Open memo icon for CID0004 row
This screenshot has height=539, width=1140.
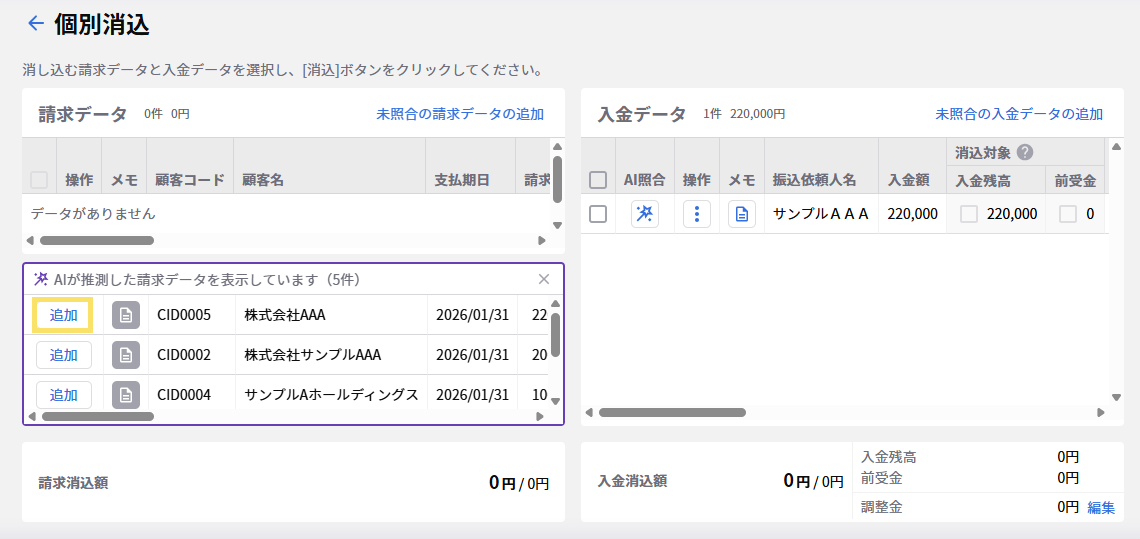[125, 395]
